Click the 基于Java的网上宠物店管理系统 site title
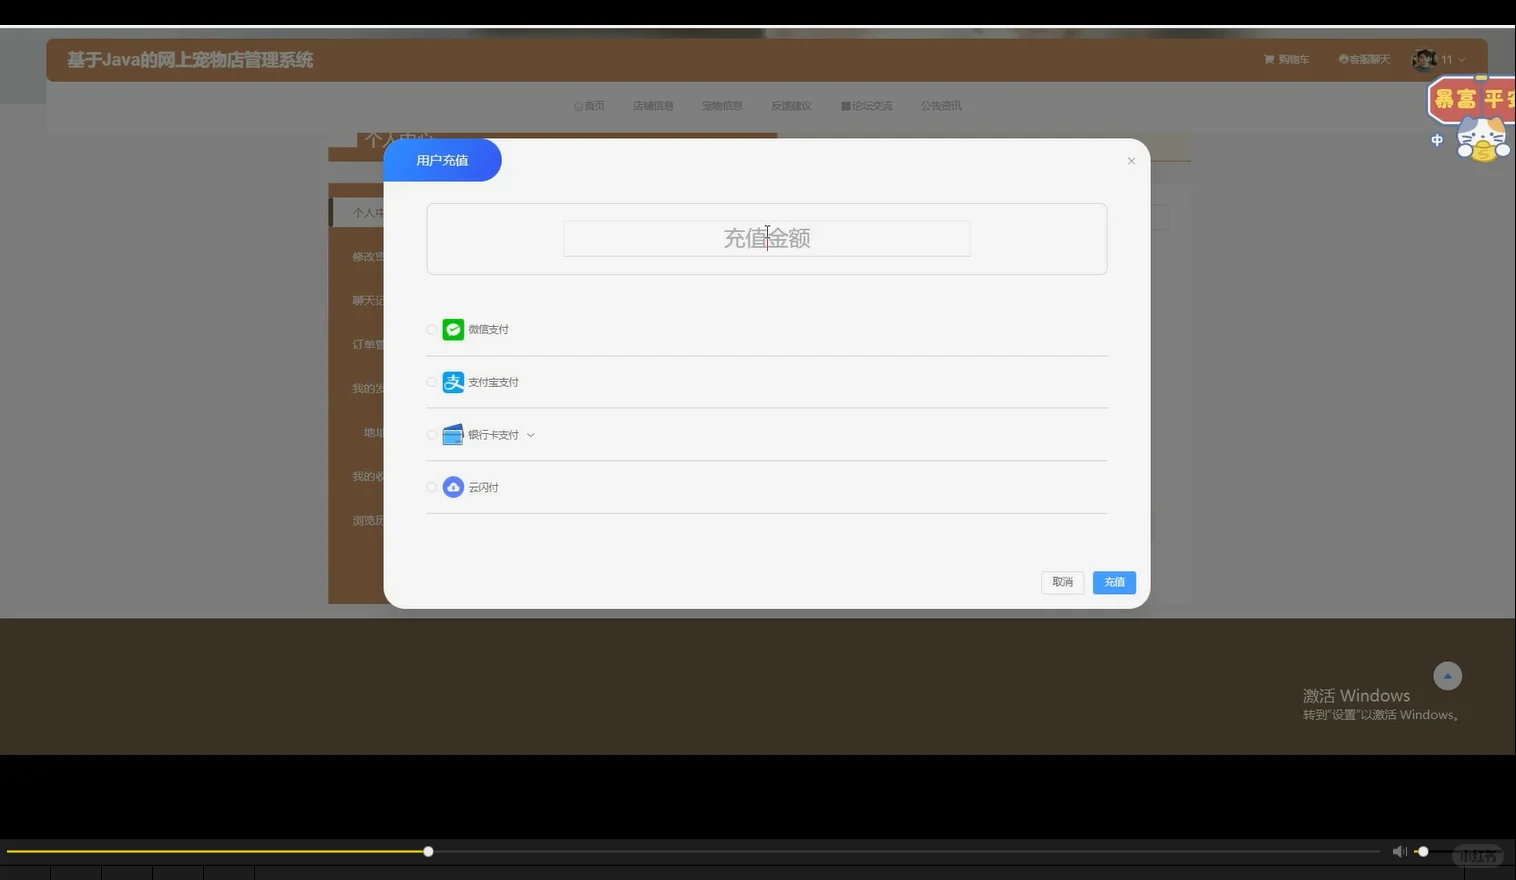The width and height of the screenshot is (1516, 880). tap(190, 60)
